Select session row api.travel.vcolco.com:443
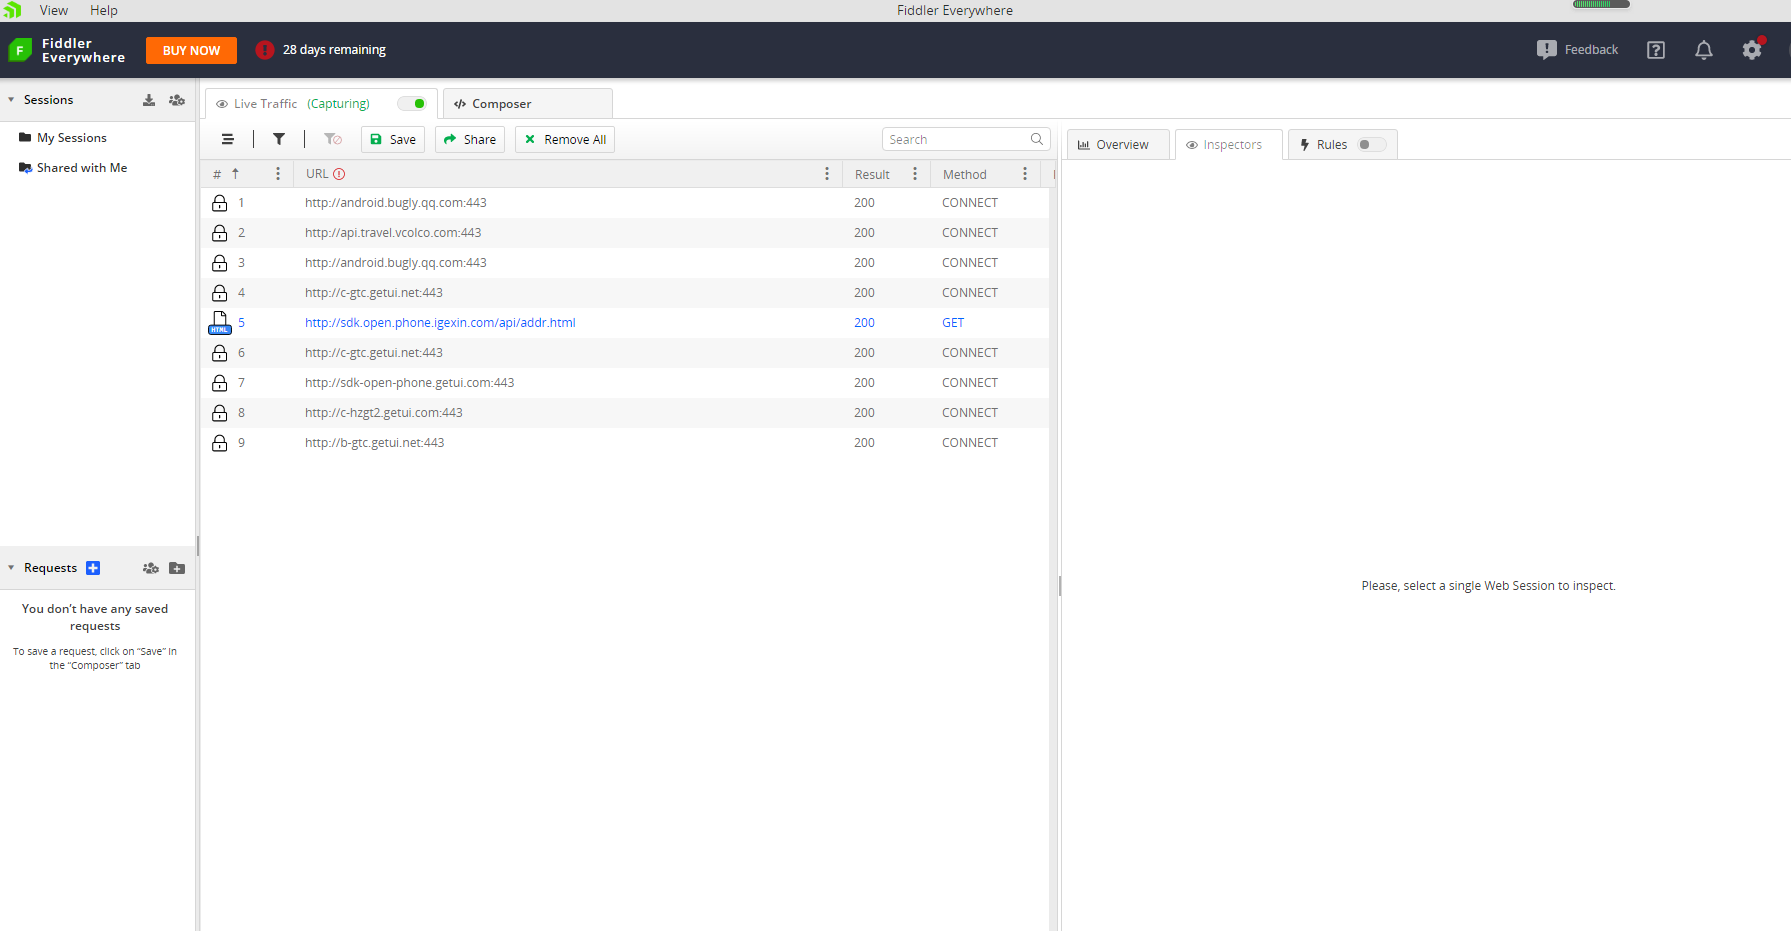This screenshot has width=1791, height=931. pyautogui.click(x=625, y=233)
